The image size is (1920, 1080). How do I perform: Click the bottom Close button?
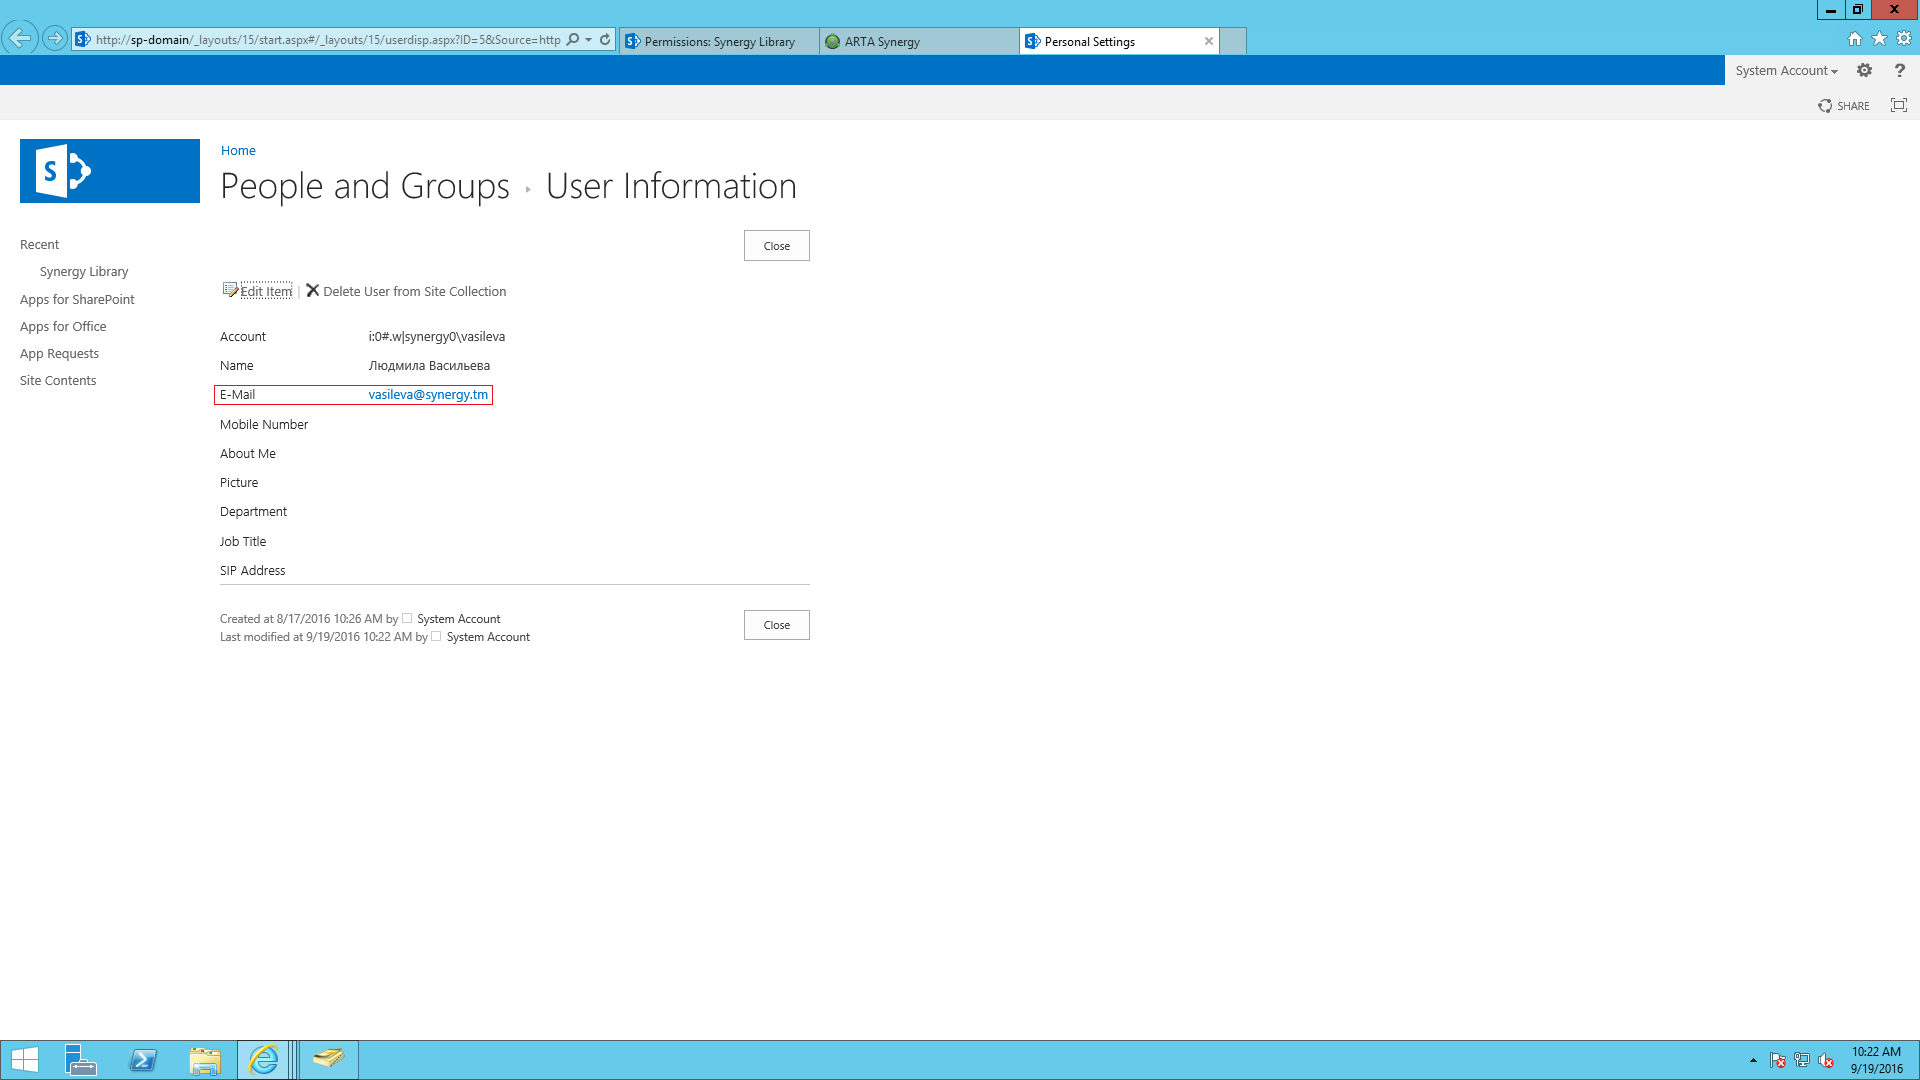coord(777,625)
